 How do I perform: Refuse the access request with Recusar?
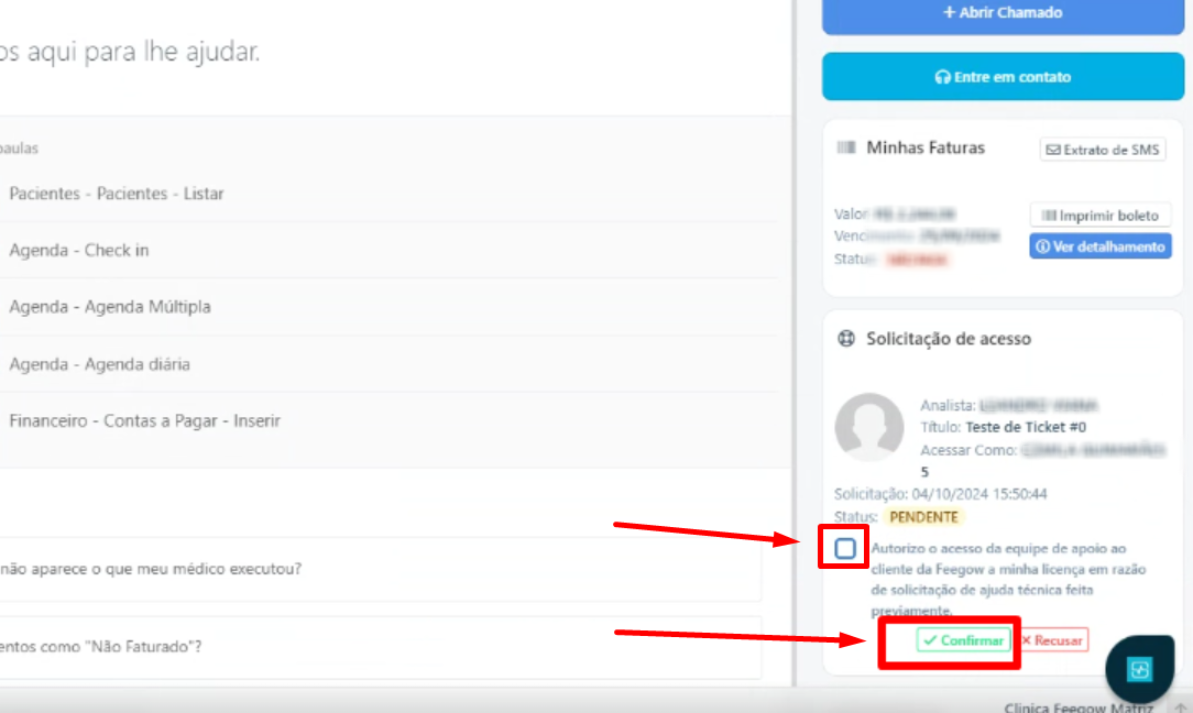1052,641
